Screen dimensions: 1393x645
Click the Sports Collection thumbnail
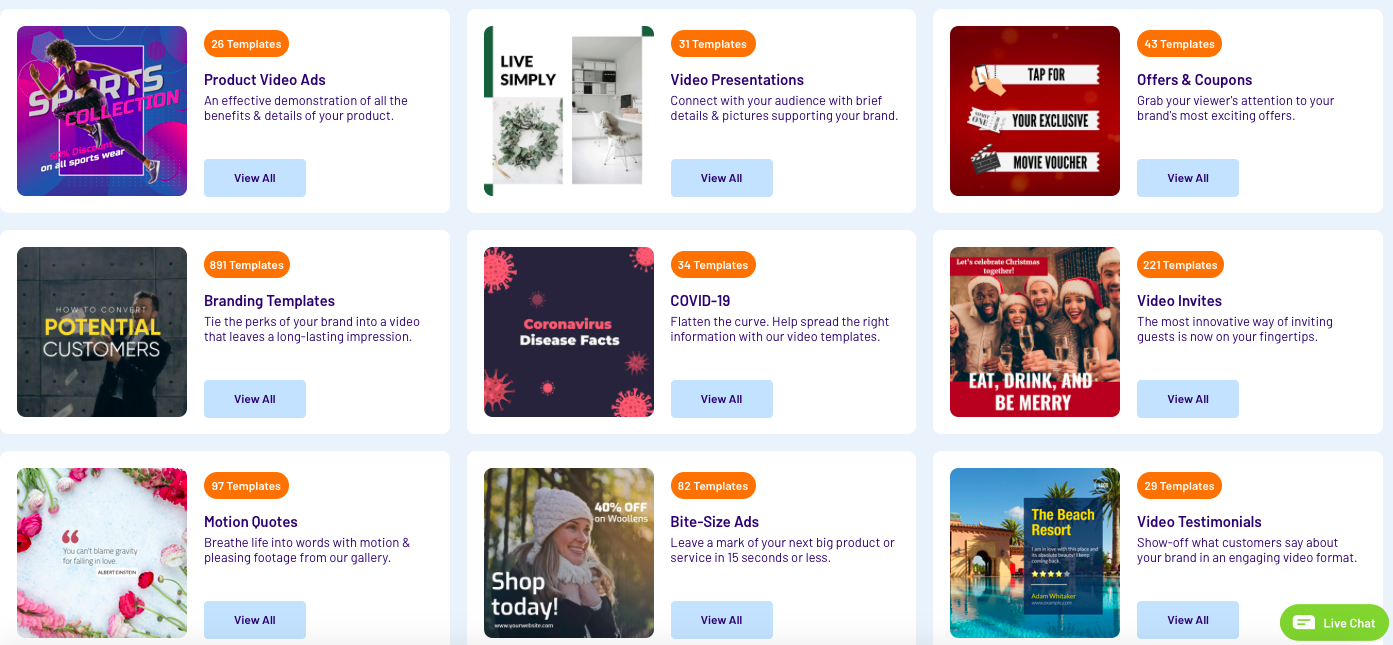point(101,110)
